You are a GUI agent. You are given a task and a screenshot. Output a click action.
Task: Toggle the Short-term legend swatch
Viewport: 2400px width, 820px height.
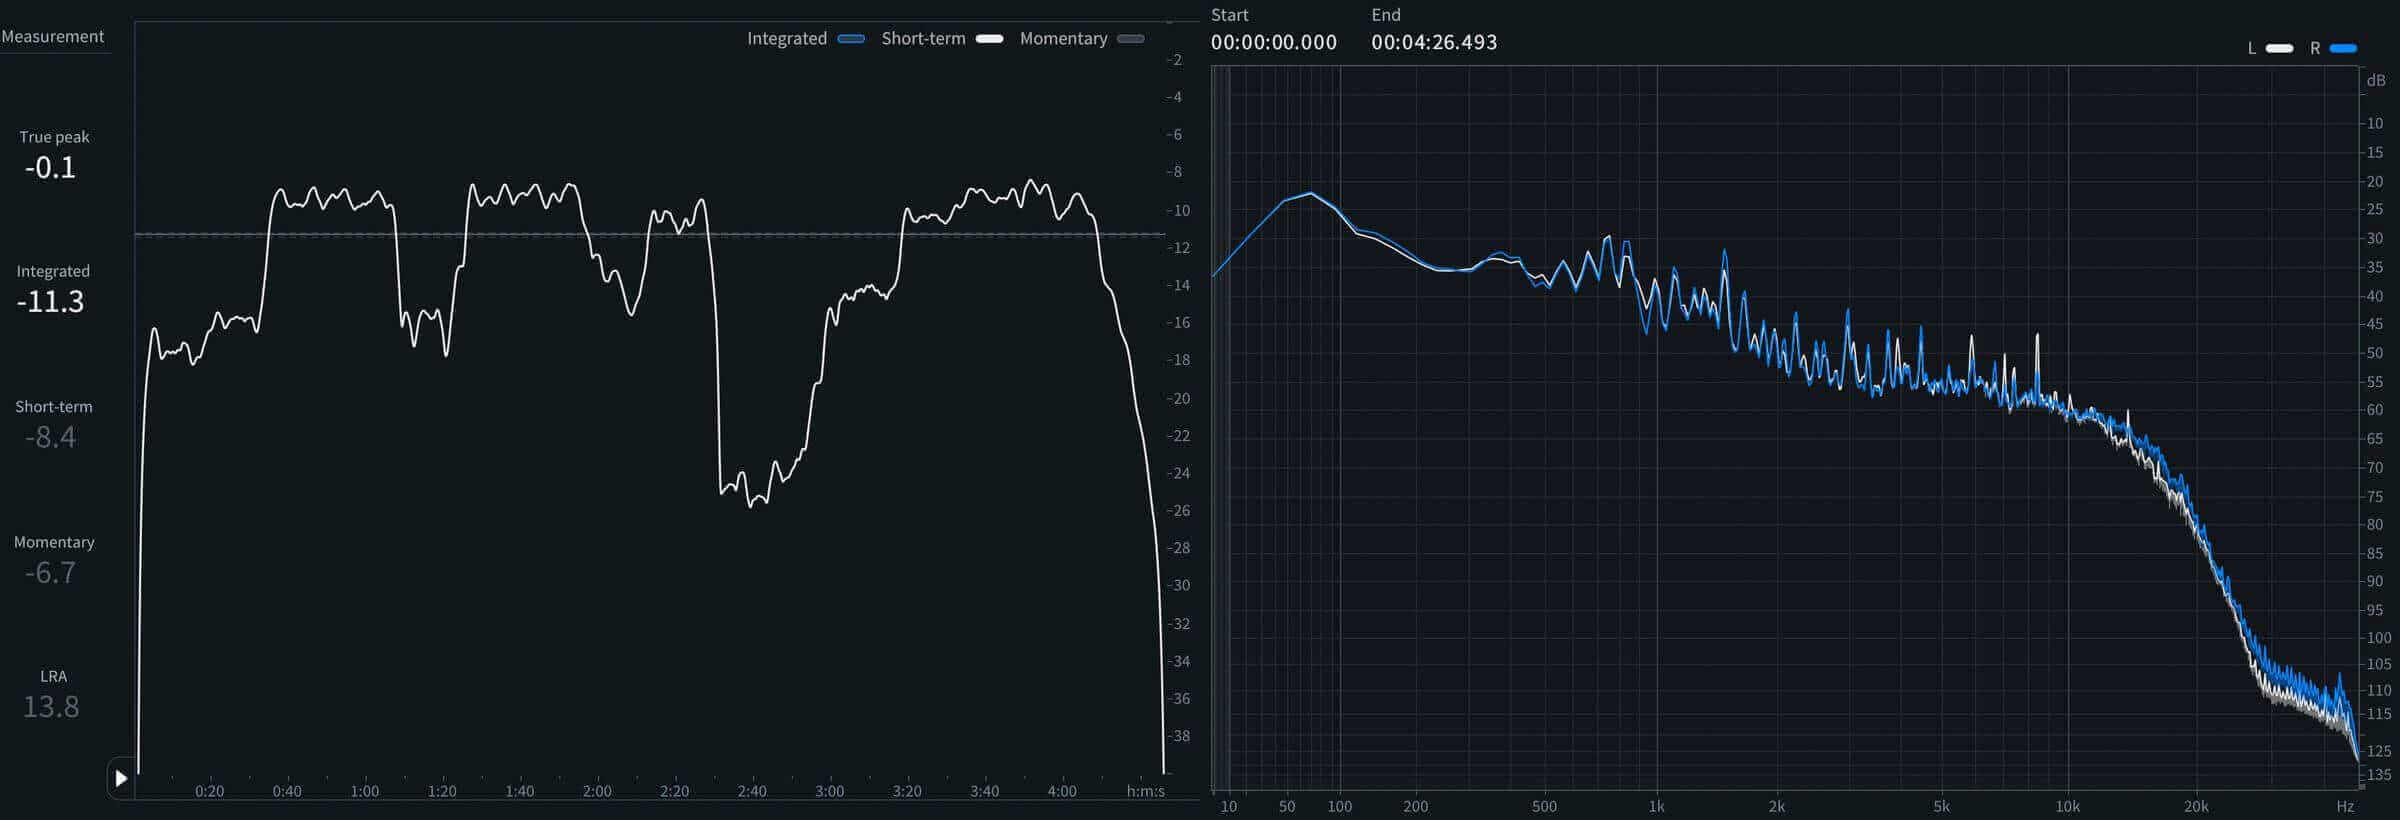click(989, 39)
